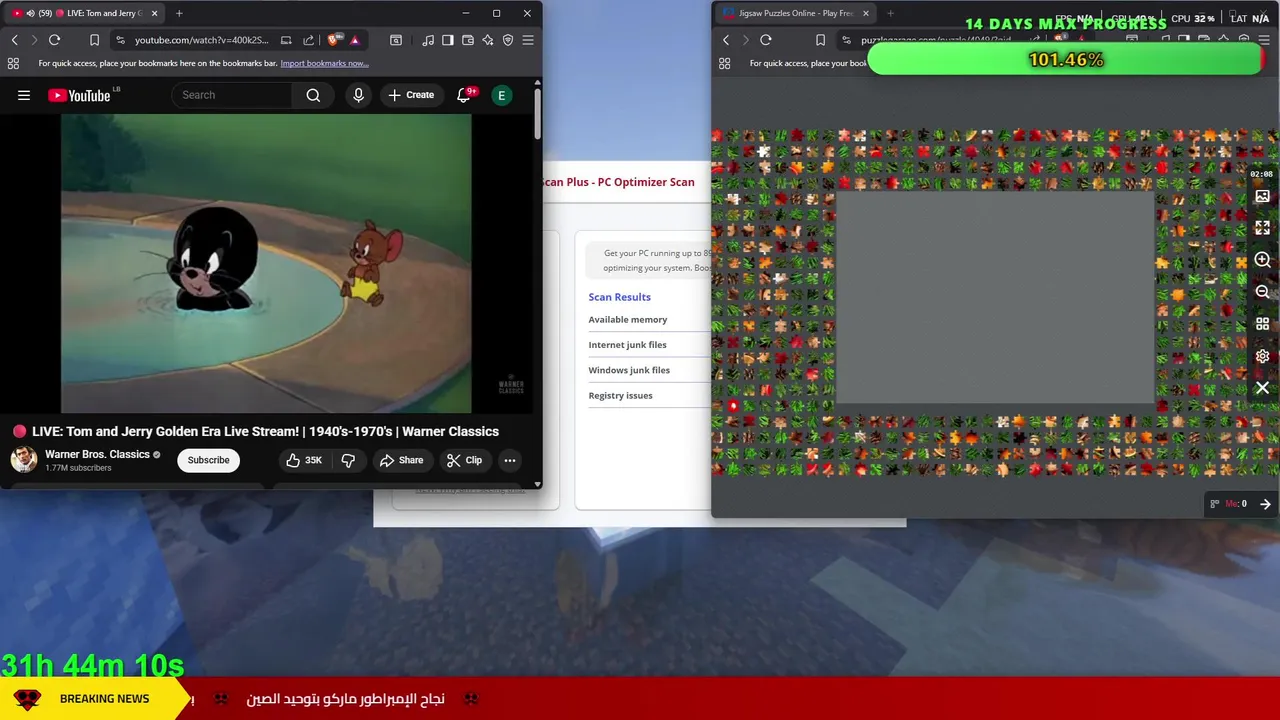Screen dimensions: 1280x720
Task: Arrange puzzle pieces with grid icon
Action: pyautogui.click(x=1262, y=324)
